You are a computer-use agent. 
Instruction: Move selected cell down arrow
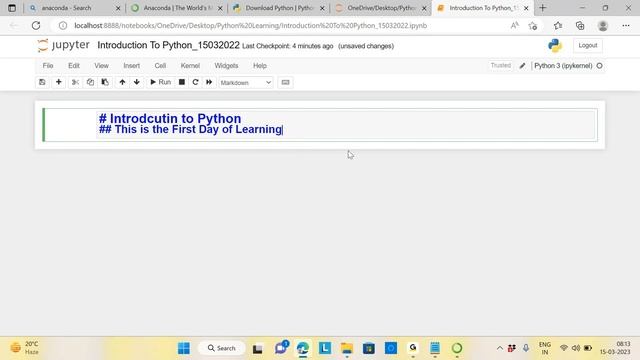tap(137, 82)
